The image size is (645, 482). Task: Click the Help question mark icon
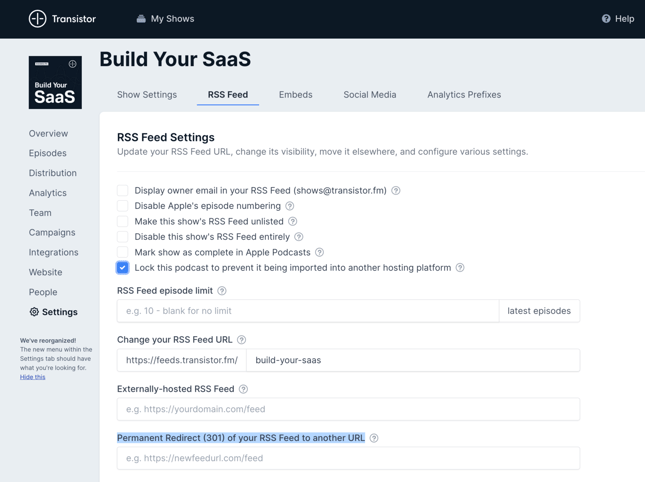click(606, 19)
